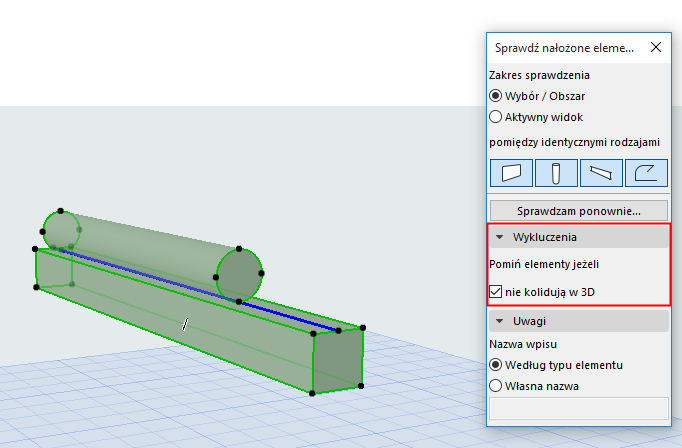The width and height of the screenshot is (682, 448).
Task: Collapse the Wykluczenia section
Action: pyautogui.click(x=499, y=237)
